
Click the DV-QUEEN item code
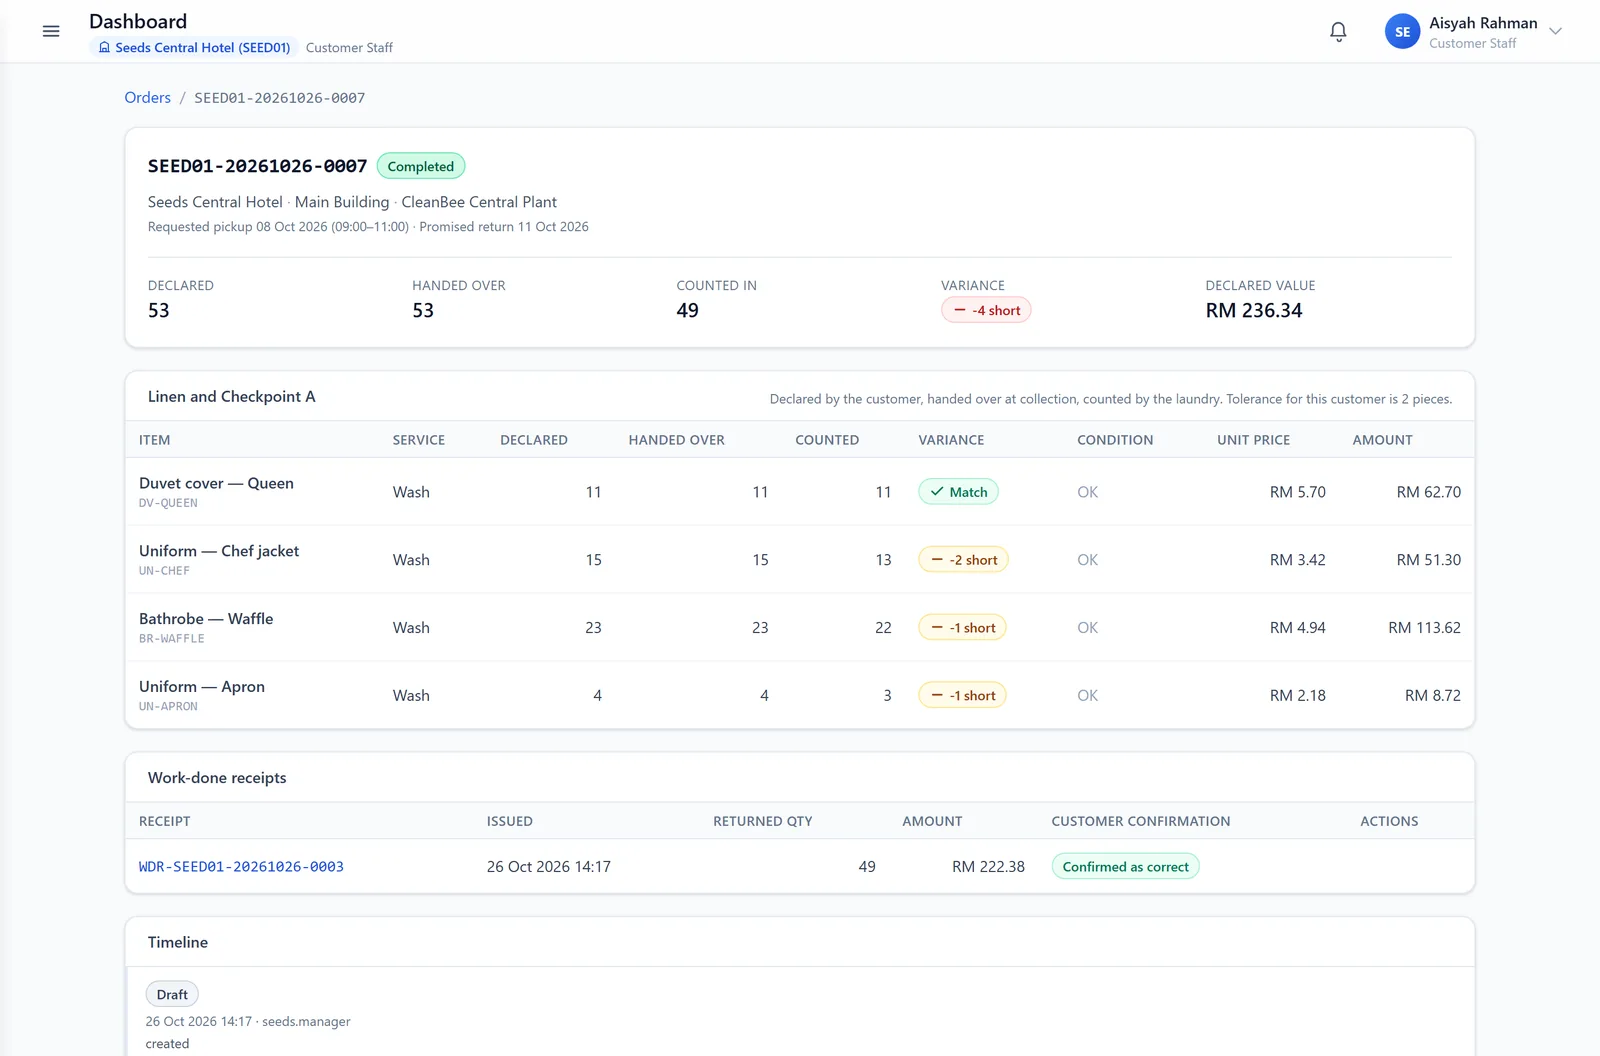pyautogui.click(x=168, y=503)
